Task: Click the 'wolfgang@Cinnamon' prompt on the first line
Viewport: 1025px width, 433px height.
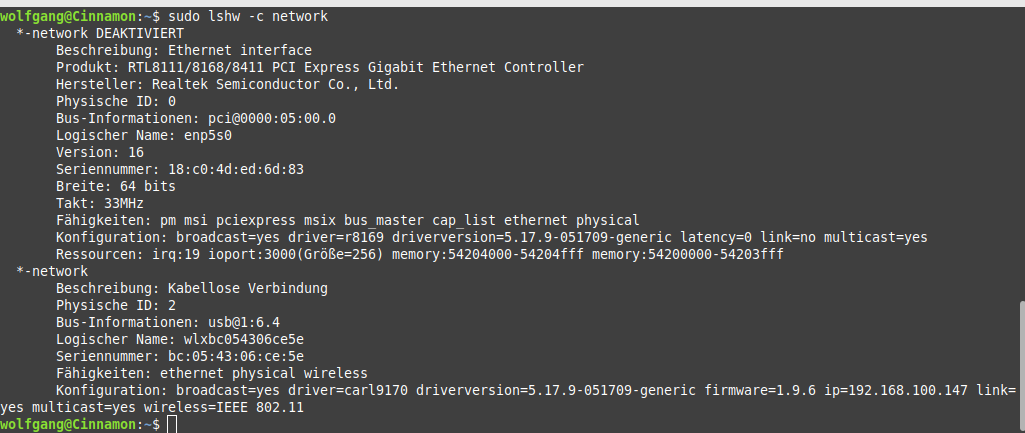Action: [x=68, y=17]
